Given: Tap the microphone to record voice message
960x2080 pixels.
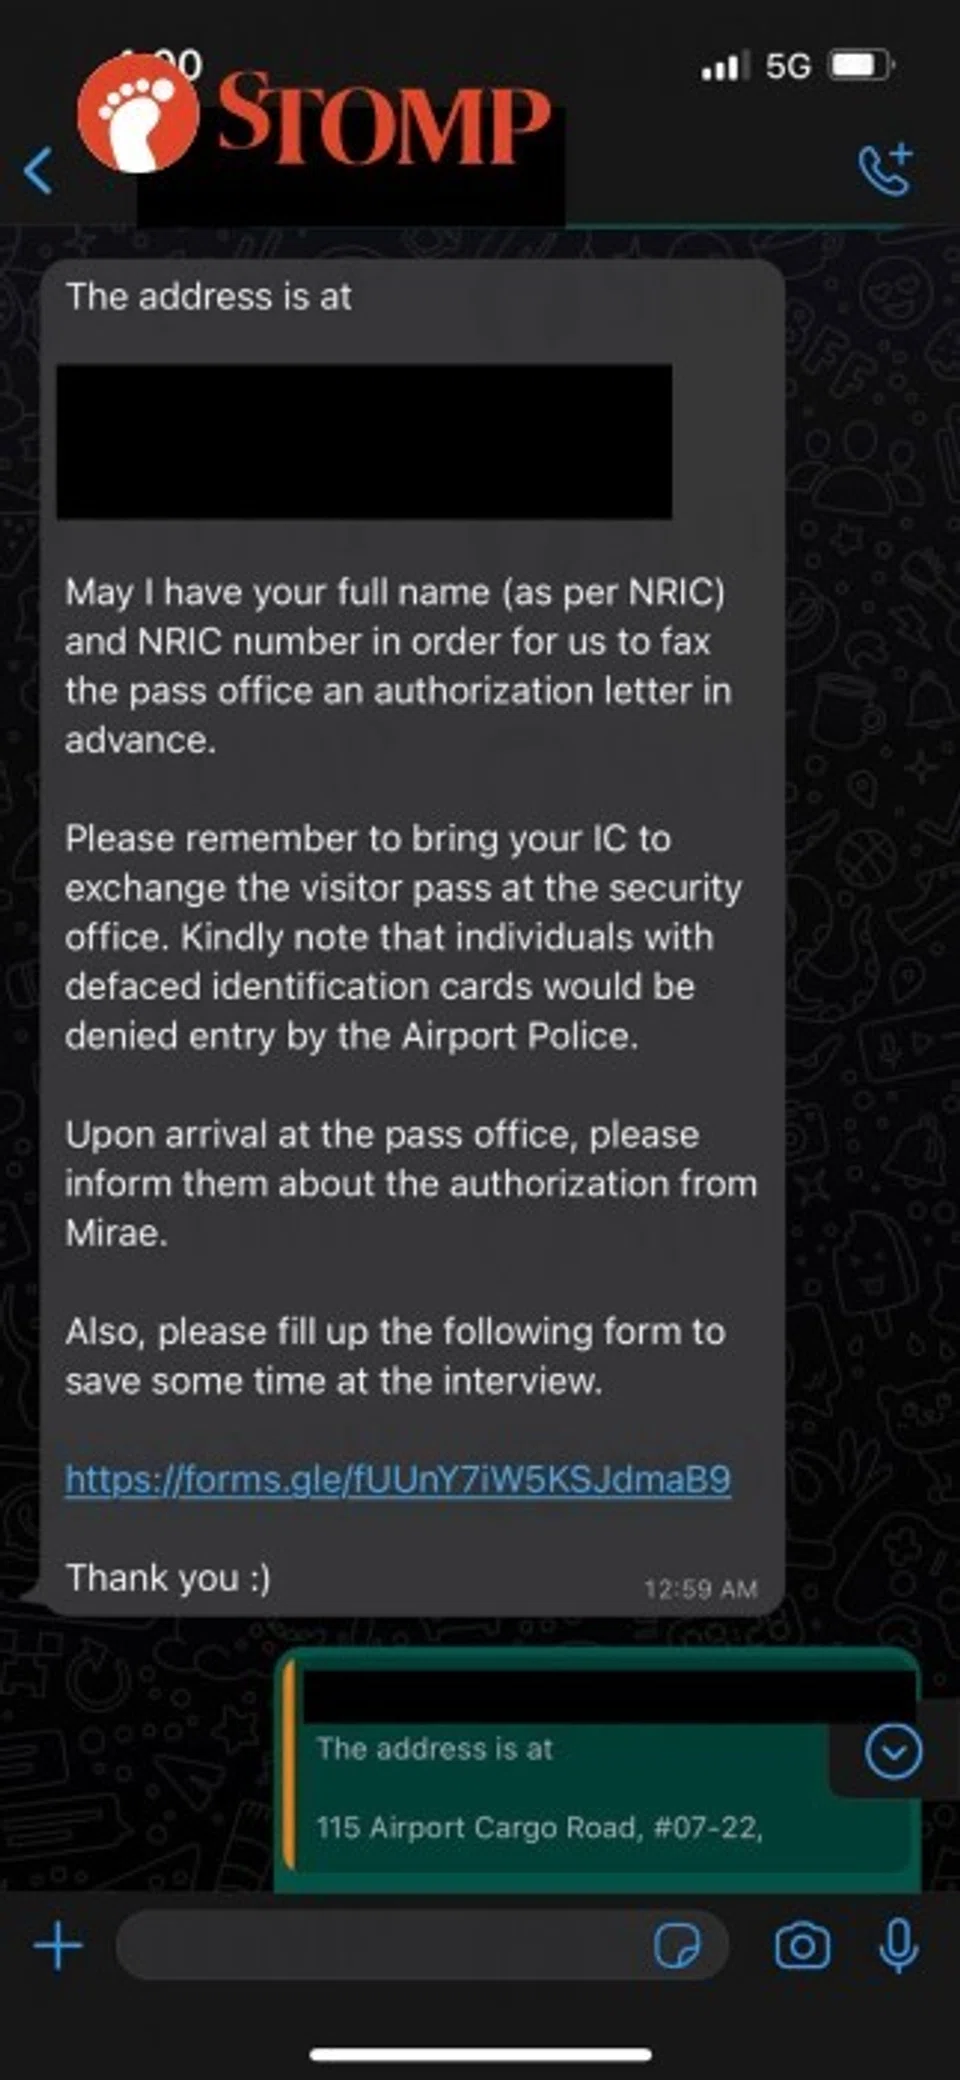Looking at the screenshot, I should pos(898,1946).
